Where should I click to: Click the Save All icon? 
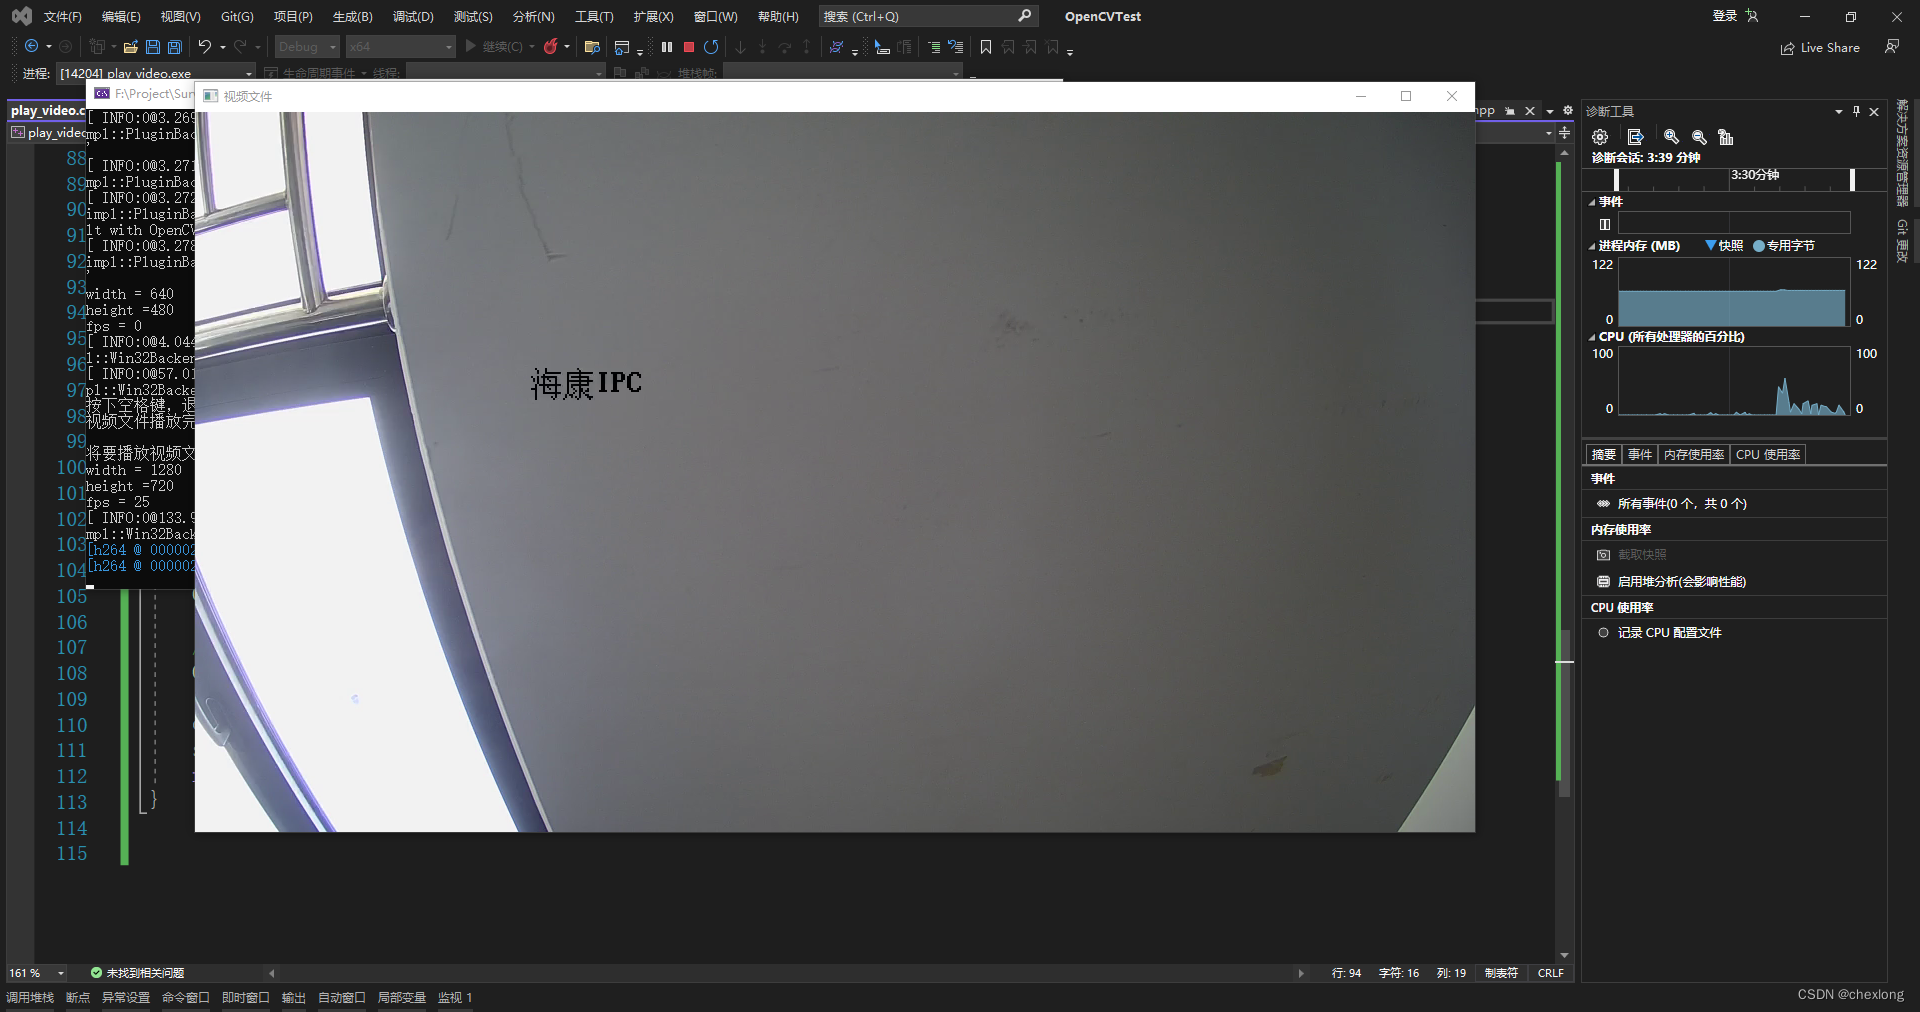(x=175, y=47)
